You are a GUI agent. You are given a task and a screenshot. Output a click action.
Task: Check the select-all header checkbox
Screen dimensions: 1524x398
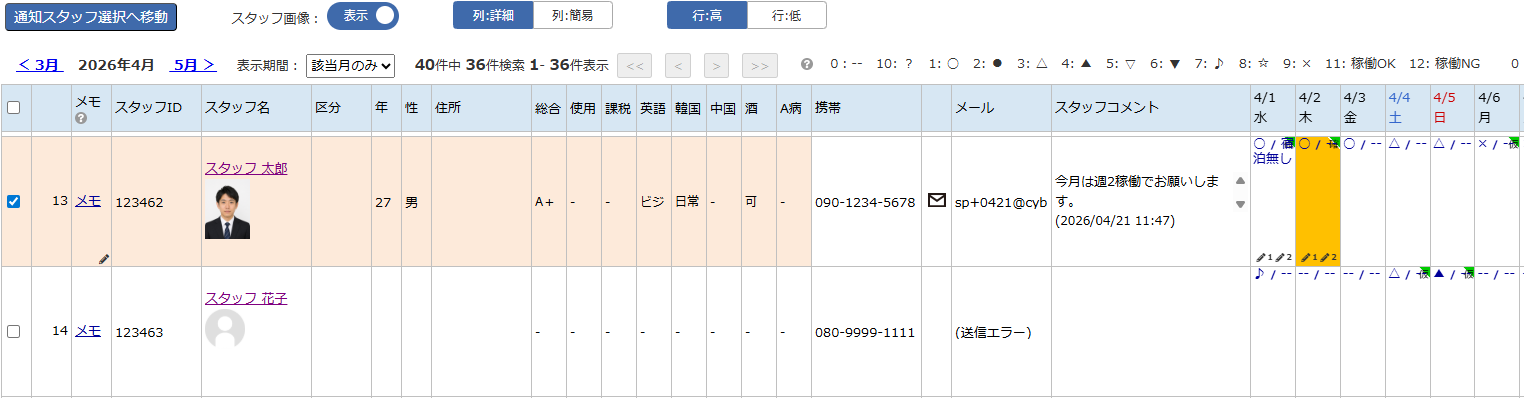[x=14, y=108]
